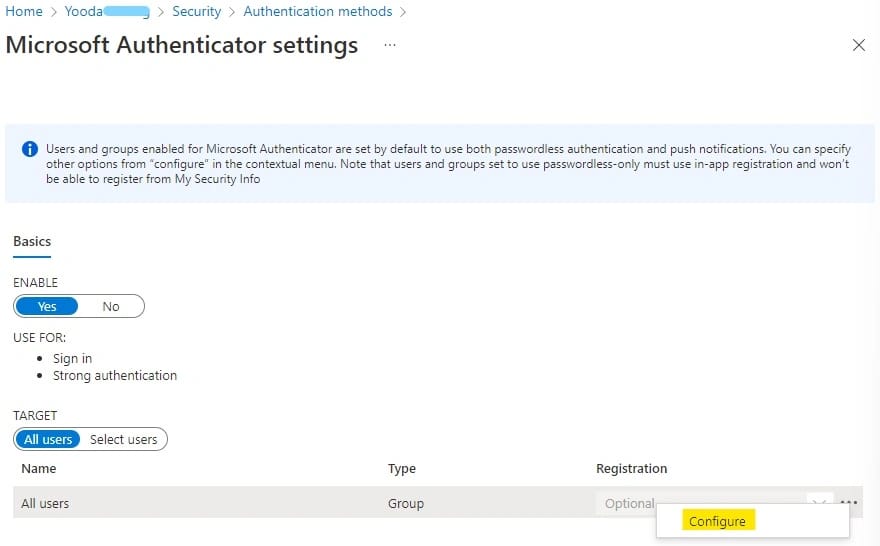The width and height of the screenshot is (880, 546).
Task: Select the All users group name in the table
Action: (x=46, y=503)
